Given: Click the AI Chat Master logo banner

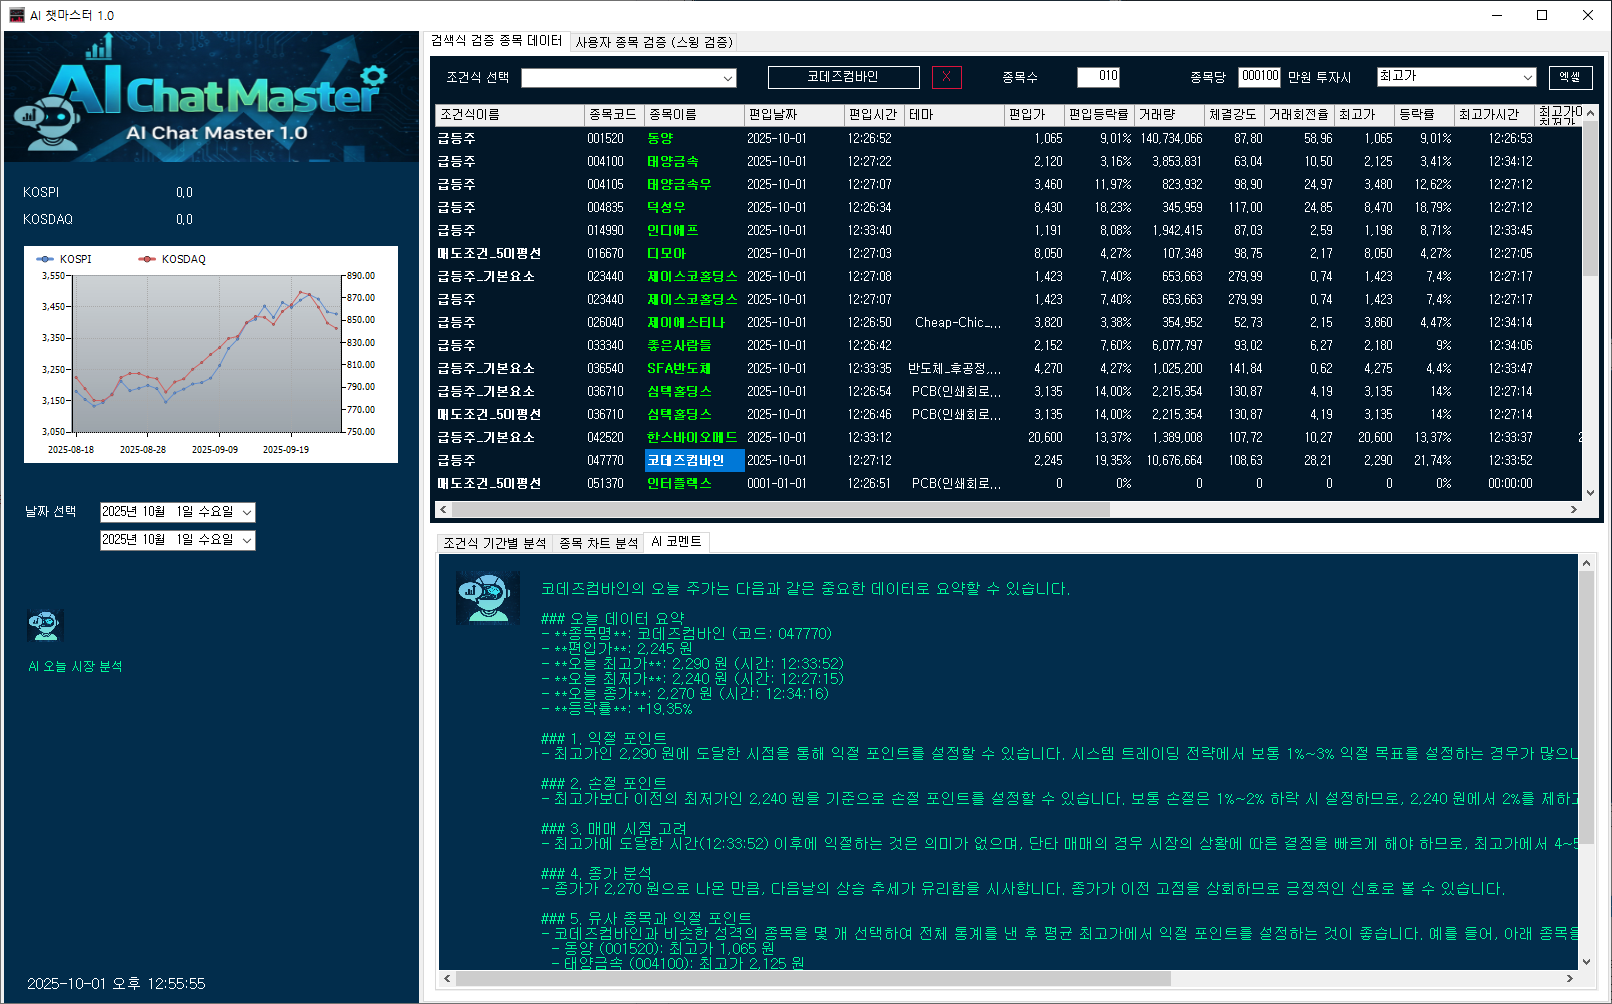Looking at the screenshot, I should pos(211,97).
